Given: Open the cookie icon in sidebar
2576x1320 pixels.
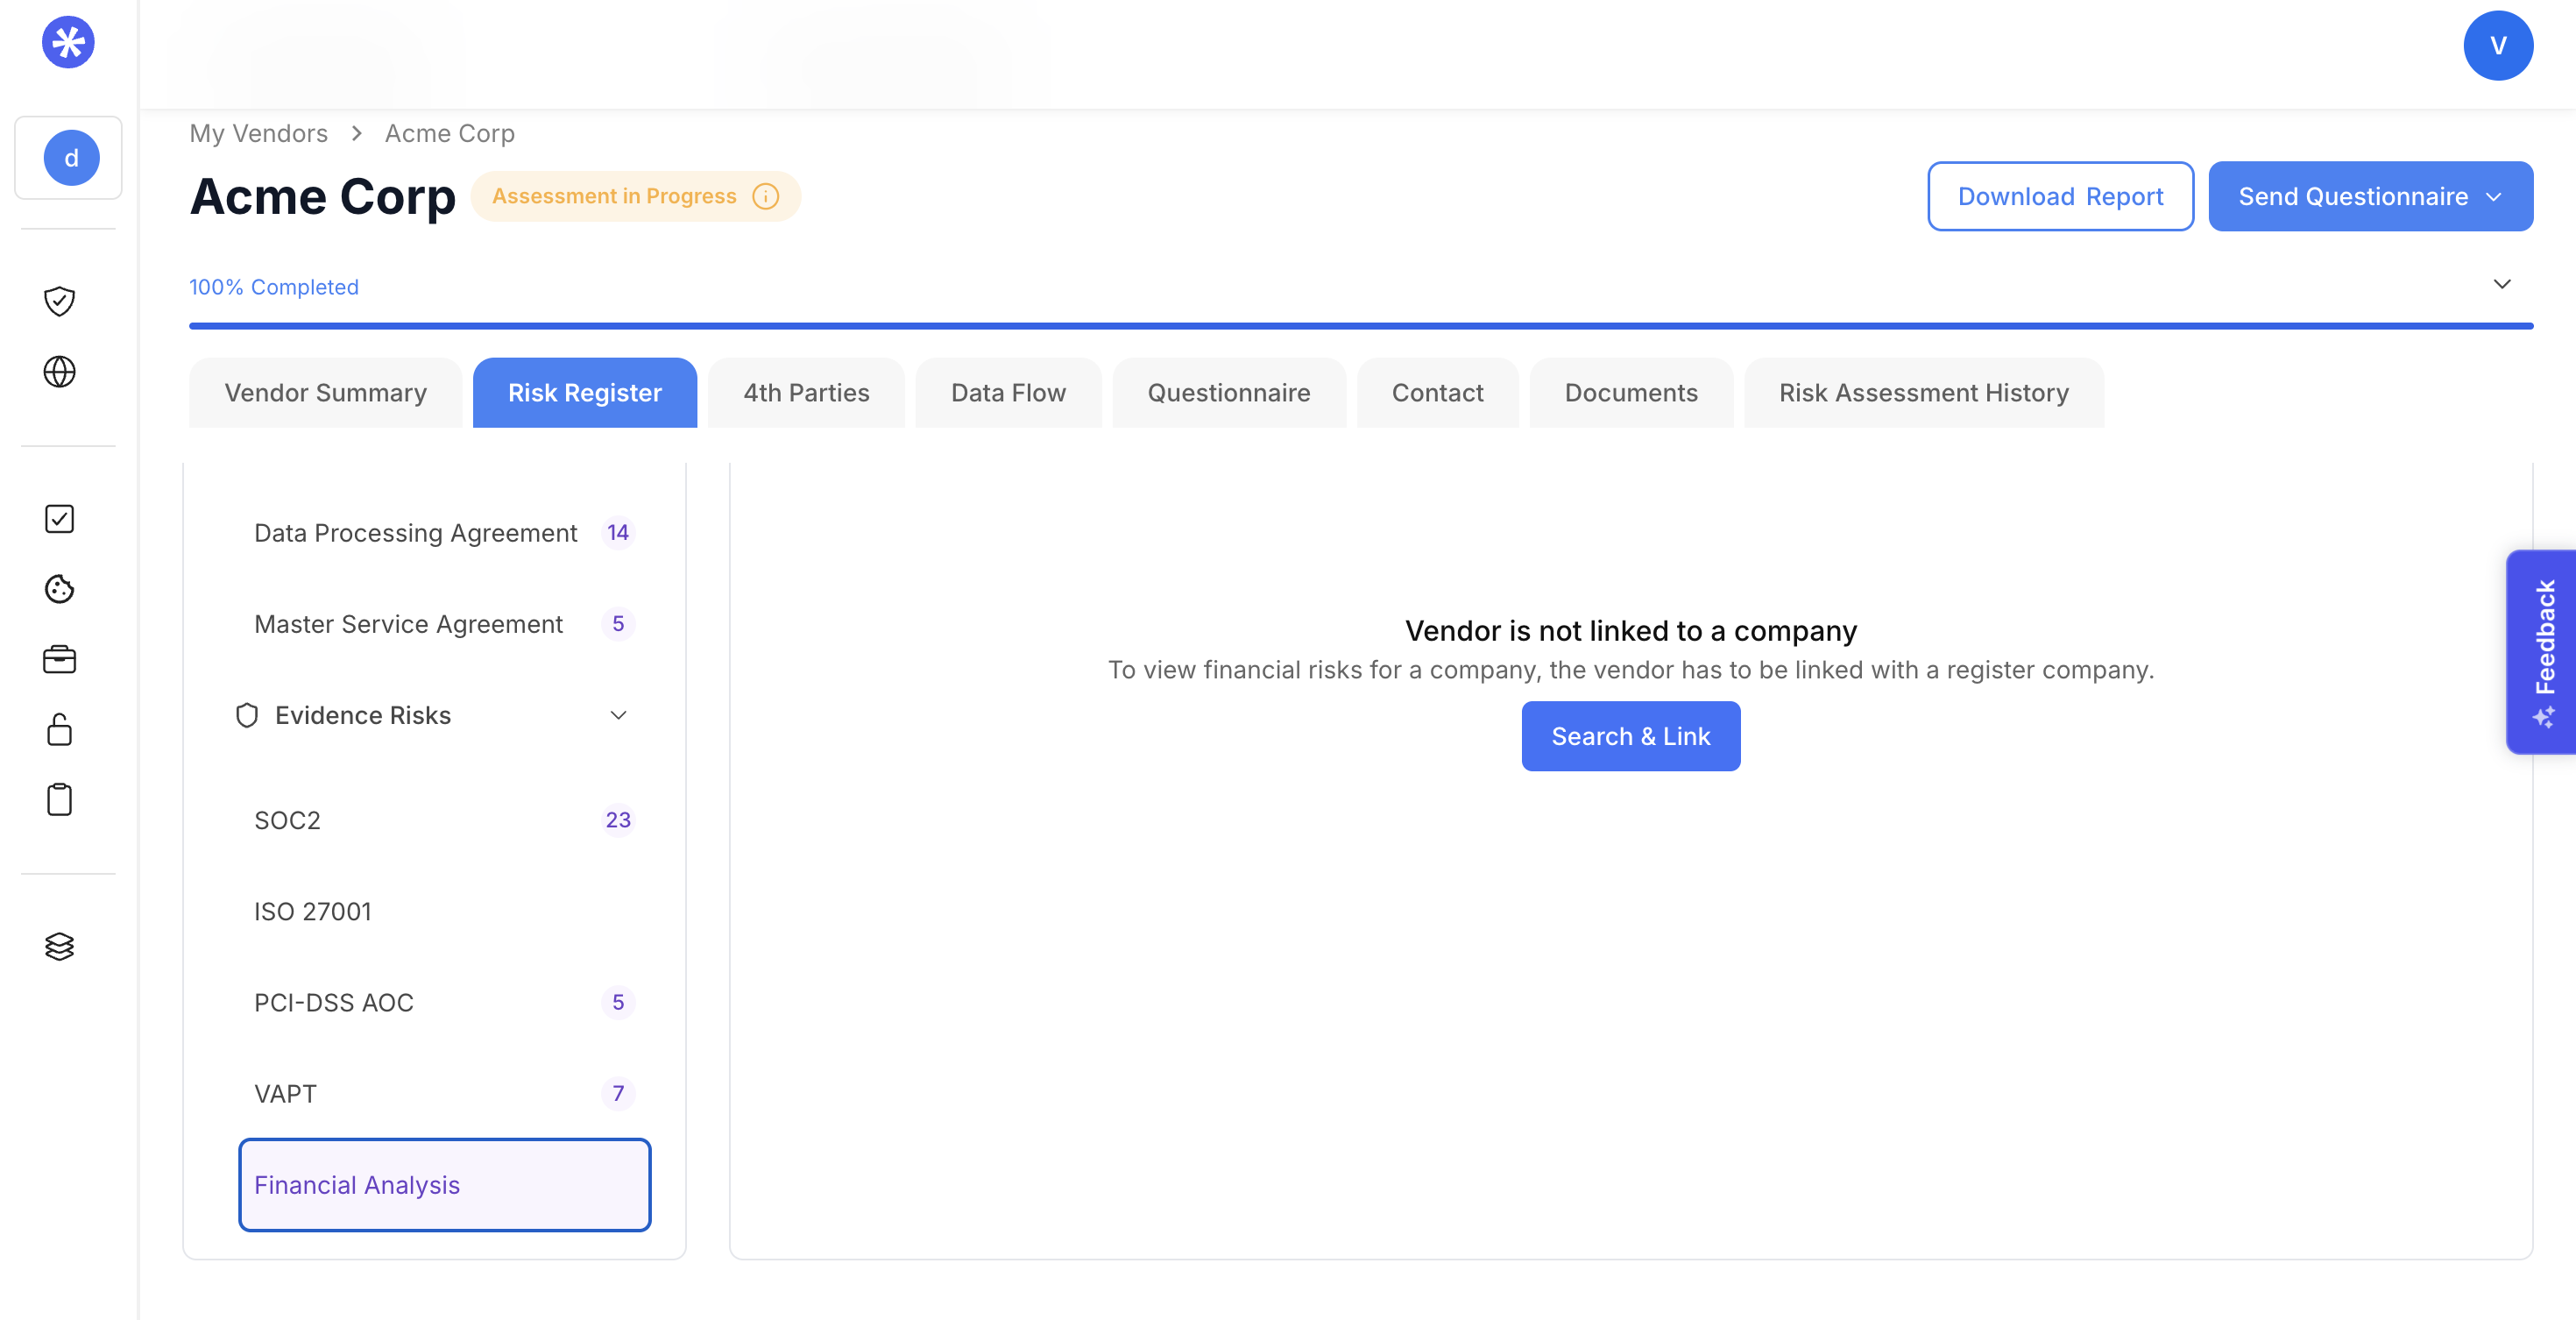Looking at the screenshot, I should pyautogui.click(x=59, y=589).
